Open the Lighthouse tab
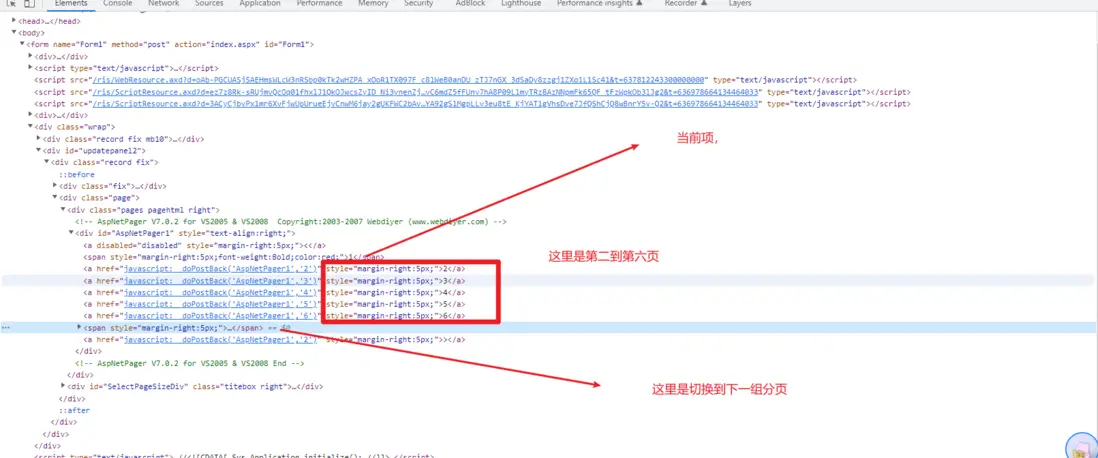1098x458 pixels. pos(521,4)
